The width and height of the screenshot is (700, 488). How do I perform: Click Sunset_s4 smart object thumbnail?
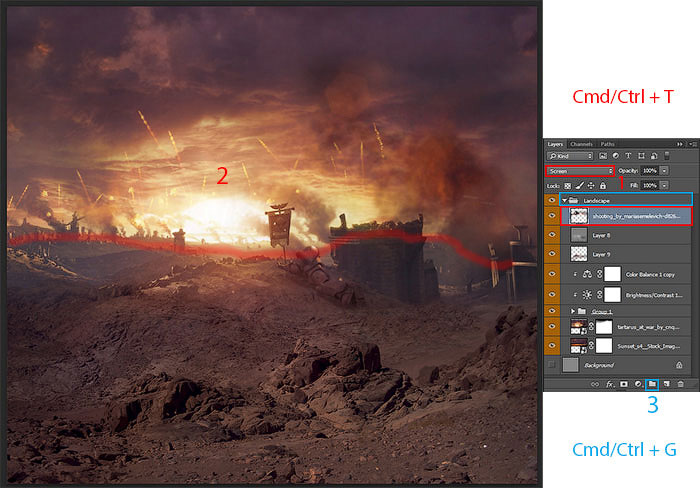click(579, 346)
